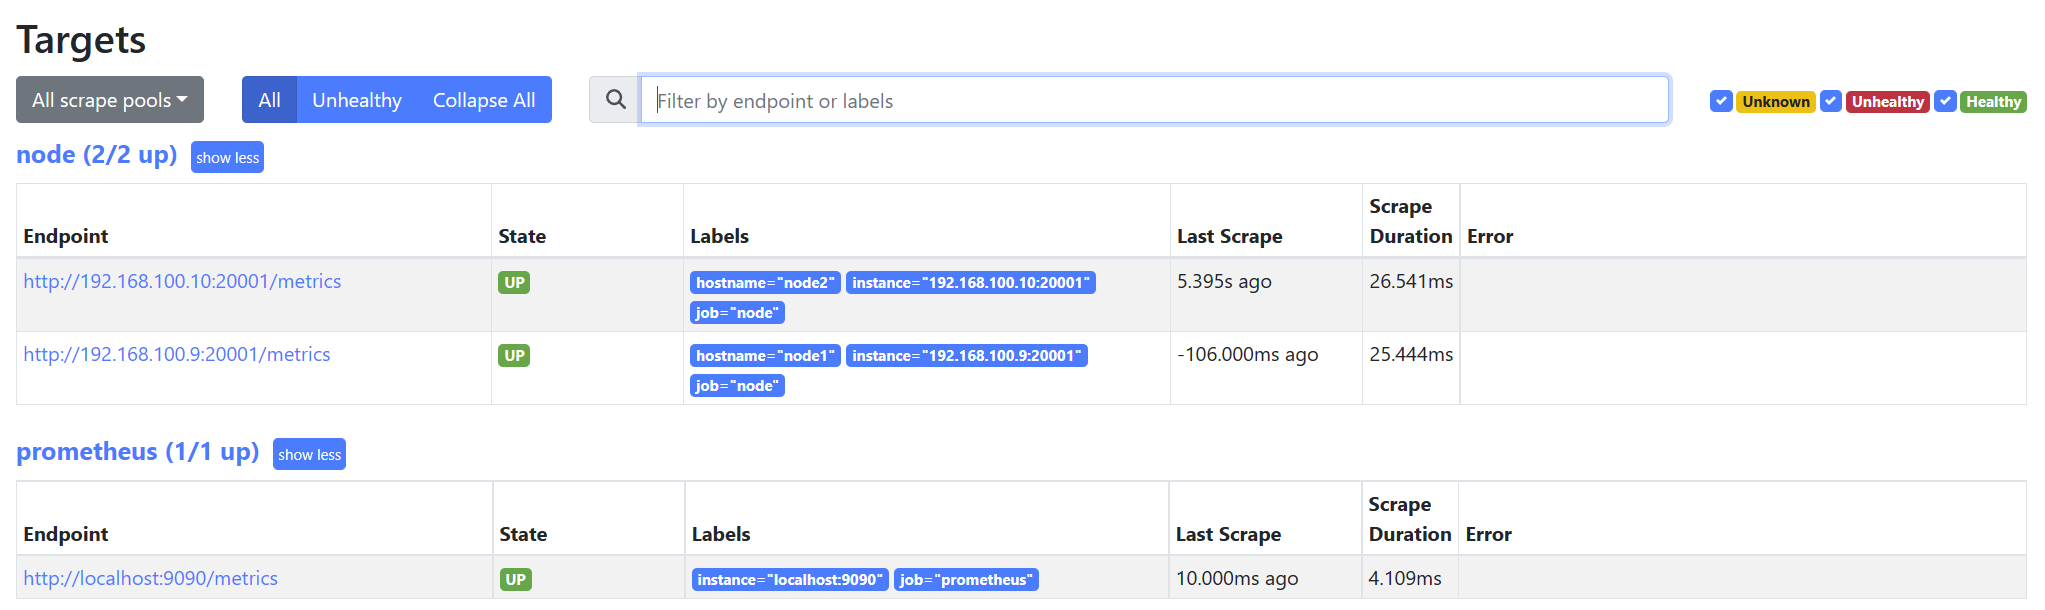Toggle the Unknown state checkbox
2045x610 pixels.
tap(1721, 101)
